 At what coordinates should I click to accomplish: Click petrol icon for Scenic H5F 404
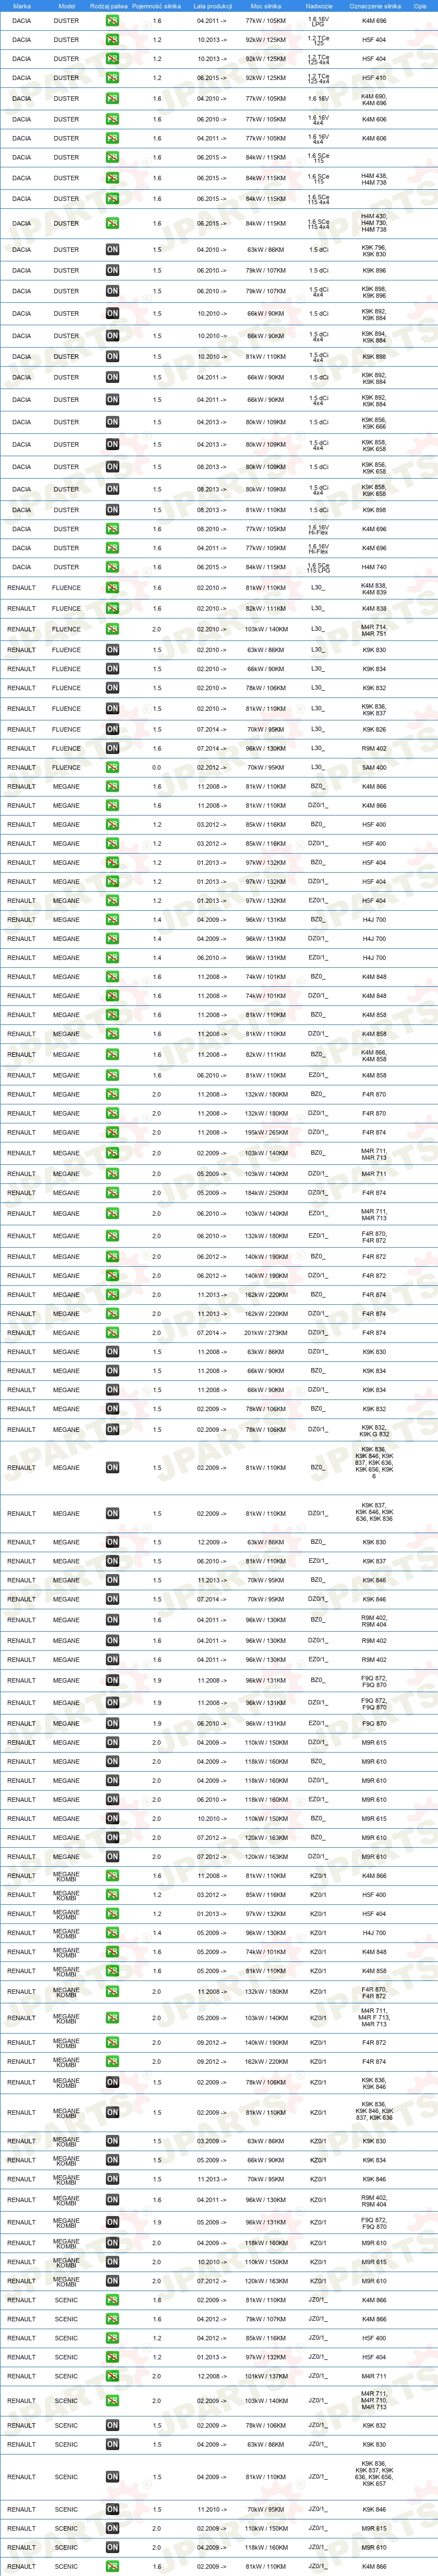pos(112,2357)
